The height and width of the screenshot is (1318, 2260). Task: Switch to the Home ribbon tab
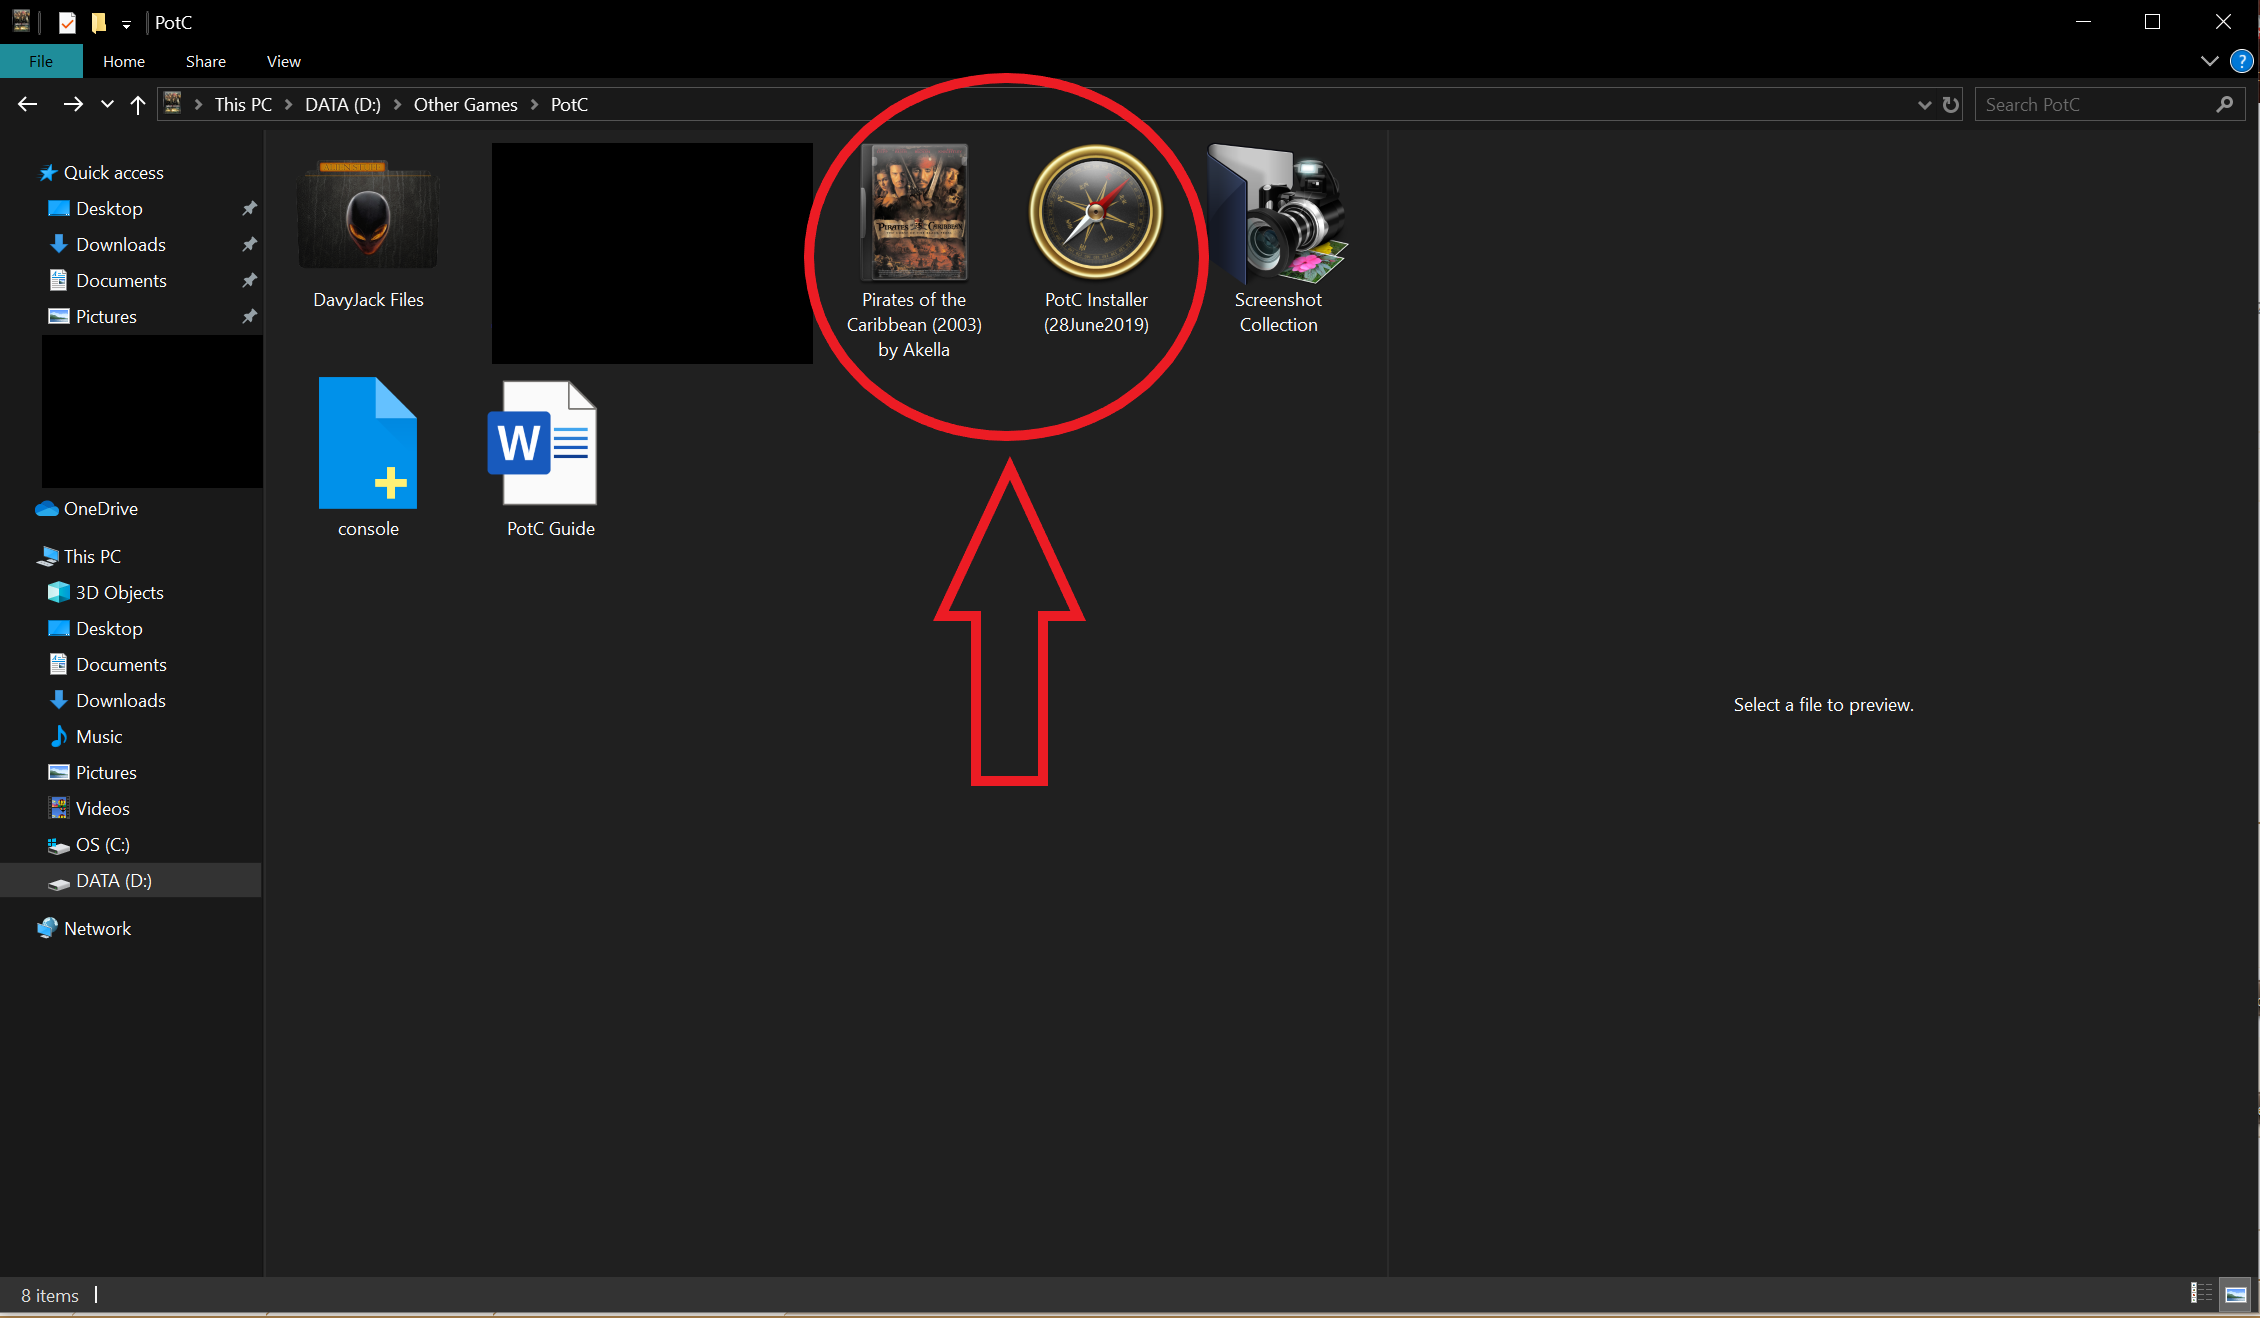[124, 61]
